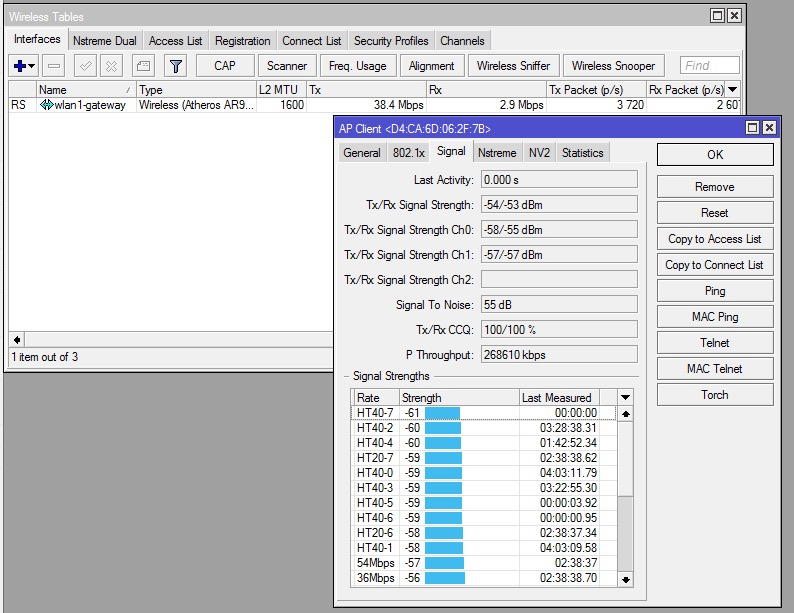The height and width of the screenshot is (613, 794).
Task: Click the comment note icon
Action: [143, 66]
